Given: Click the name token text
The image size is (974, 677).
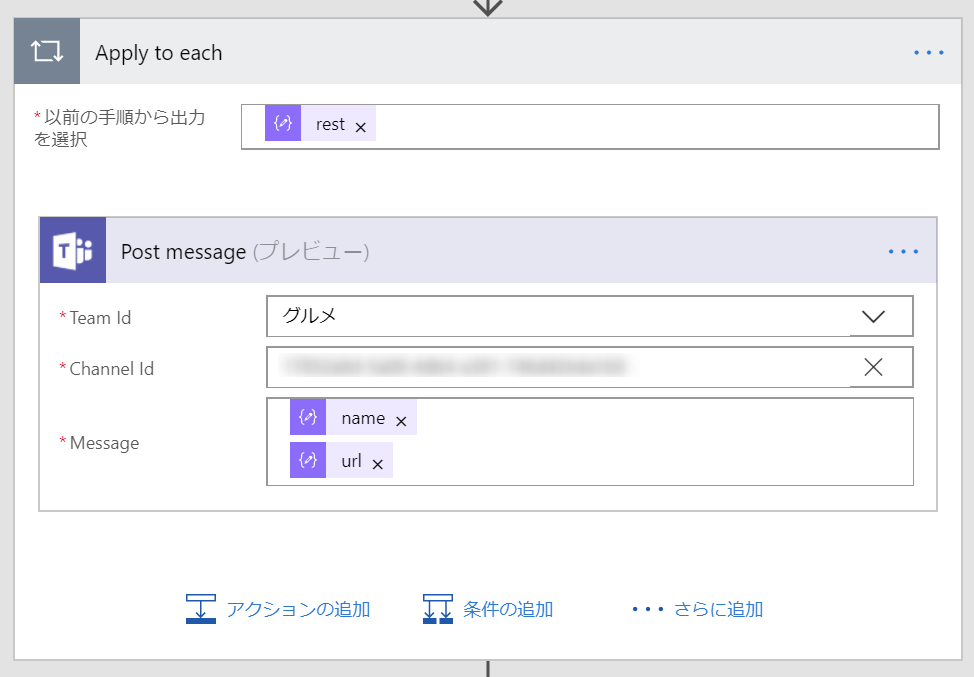Looking at the screenshot, I should pyautogui.click(x=363, y=419).
